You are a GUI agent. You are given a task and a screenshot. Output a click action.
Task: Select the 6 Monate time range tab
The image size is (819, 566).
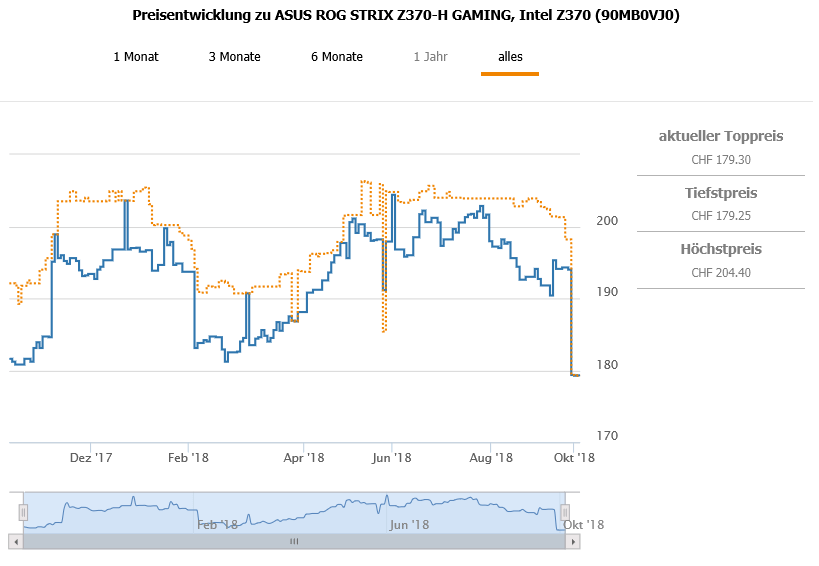[x=337, y=57]
